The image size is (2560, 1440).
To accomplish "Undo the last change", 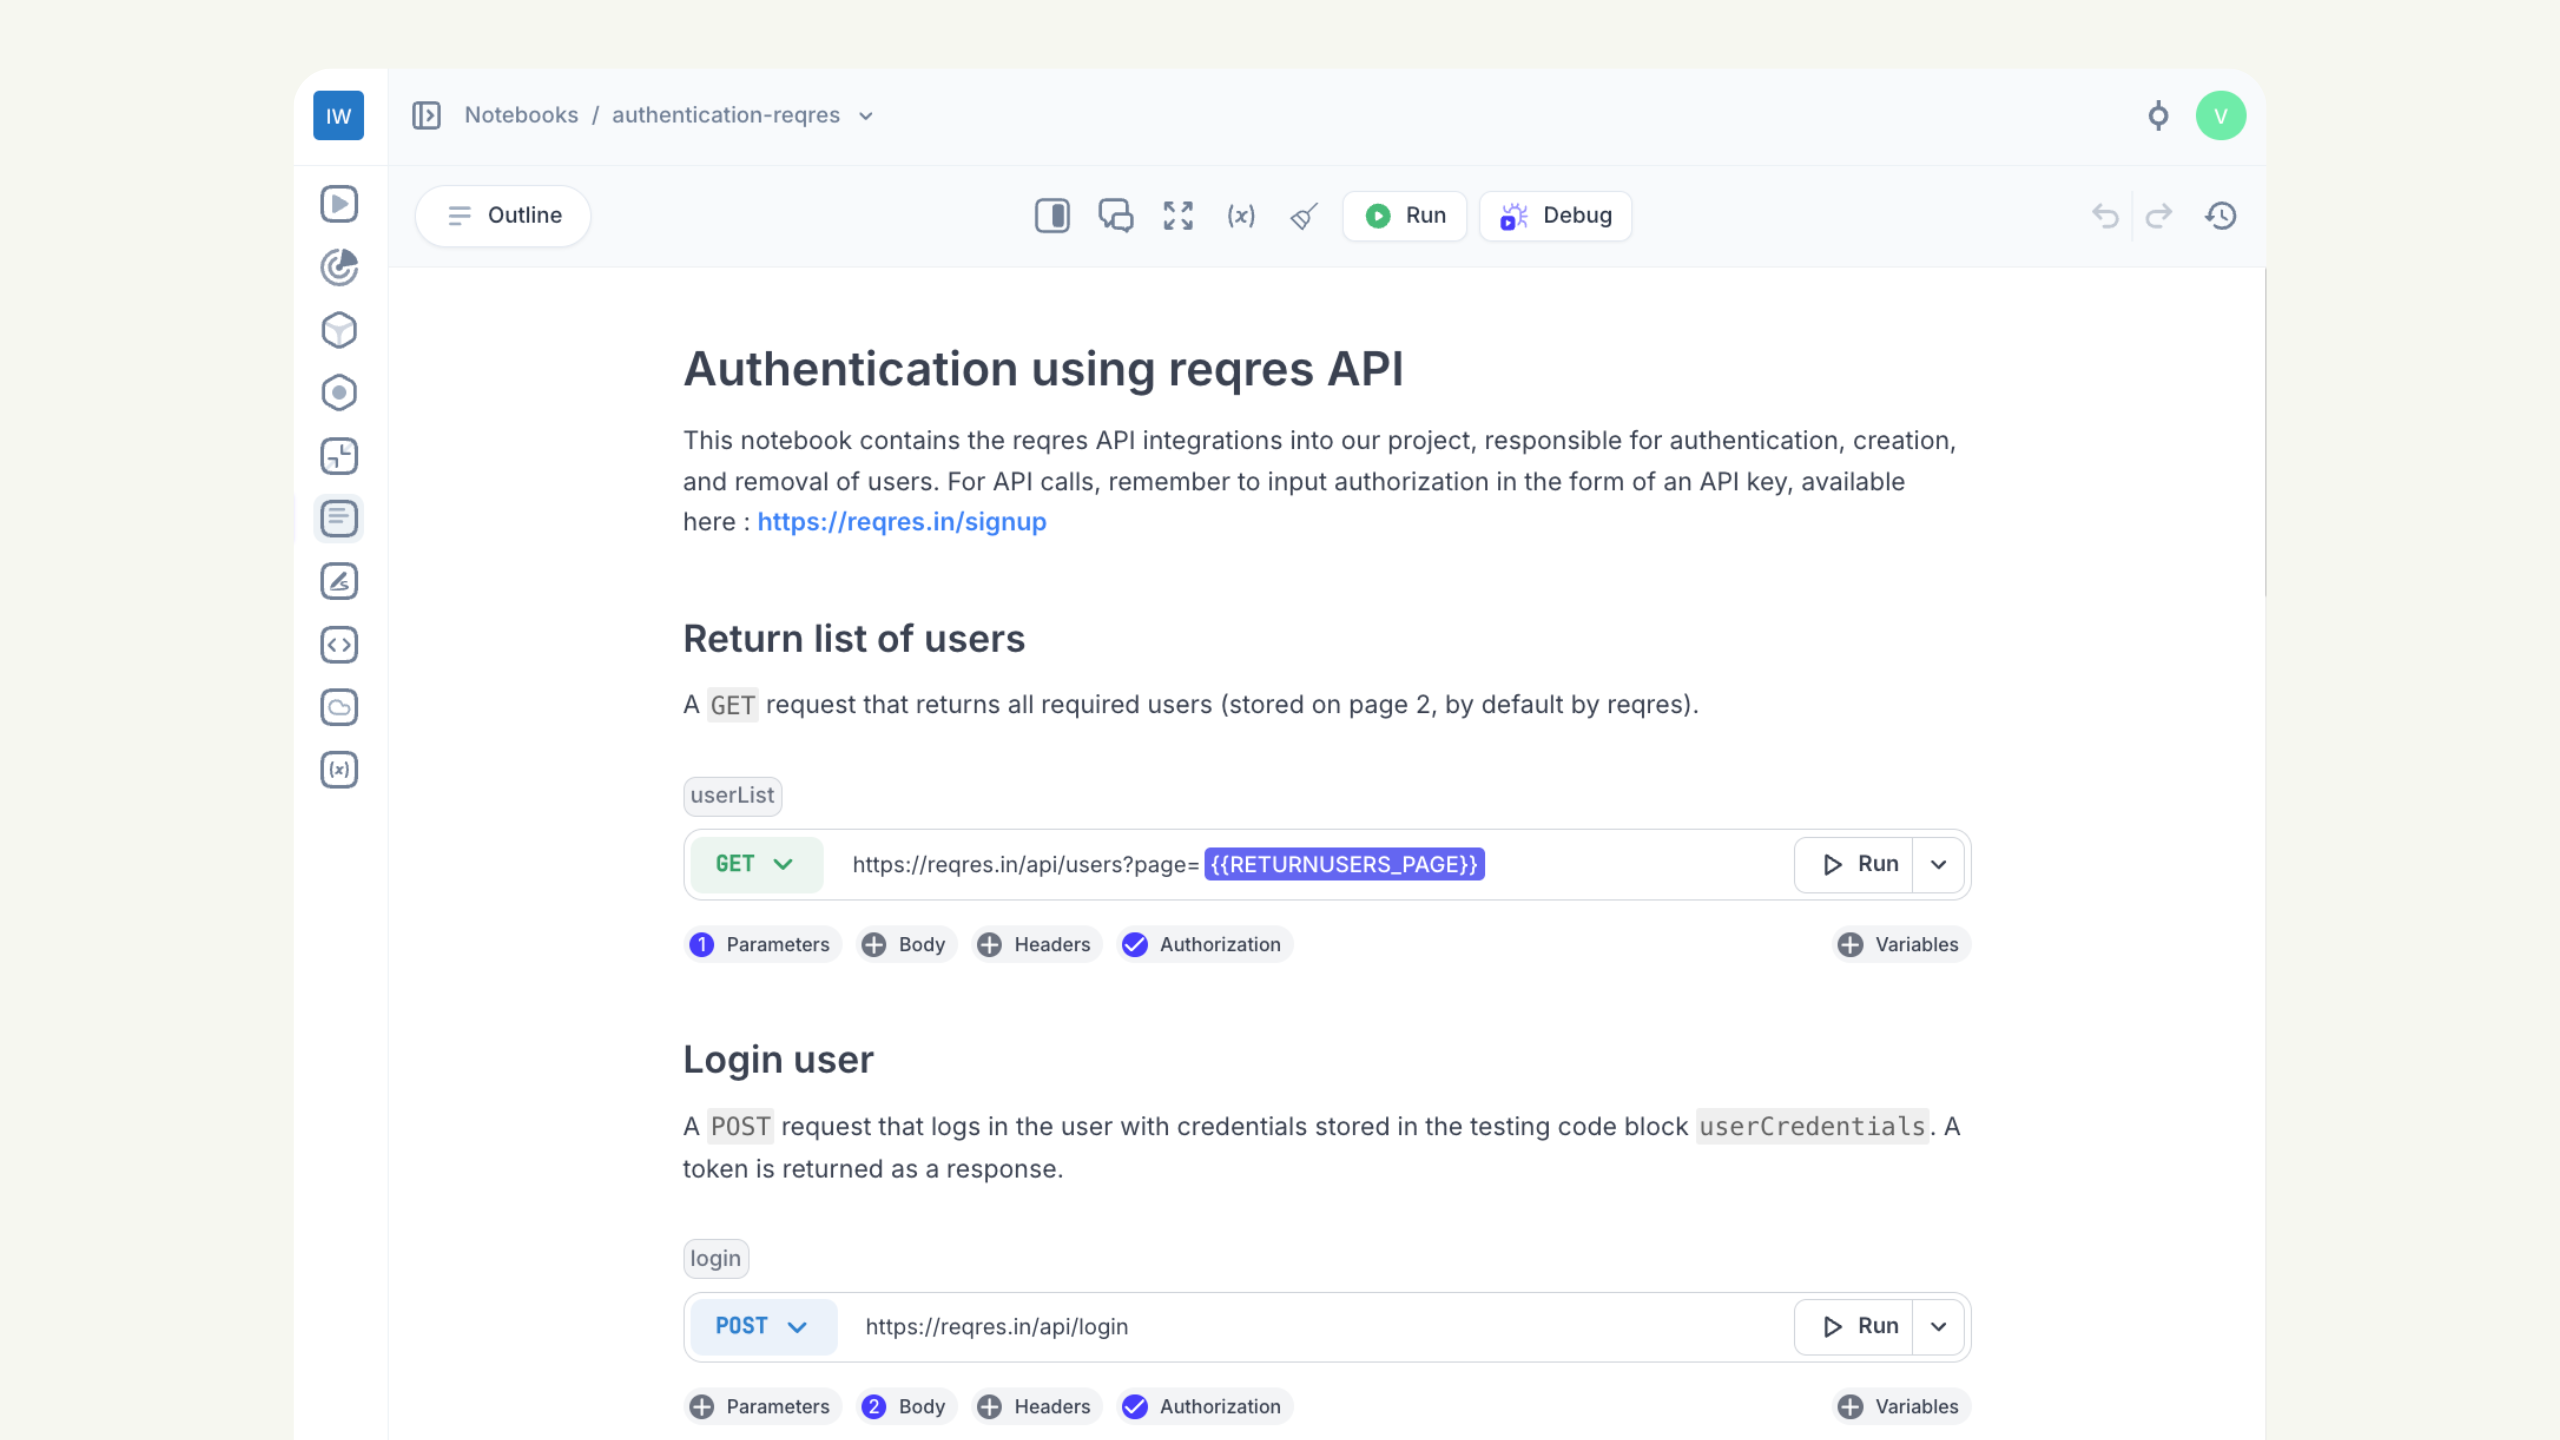I will coord(2105,215).
